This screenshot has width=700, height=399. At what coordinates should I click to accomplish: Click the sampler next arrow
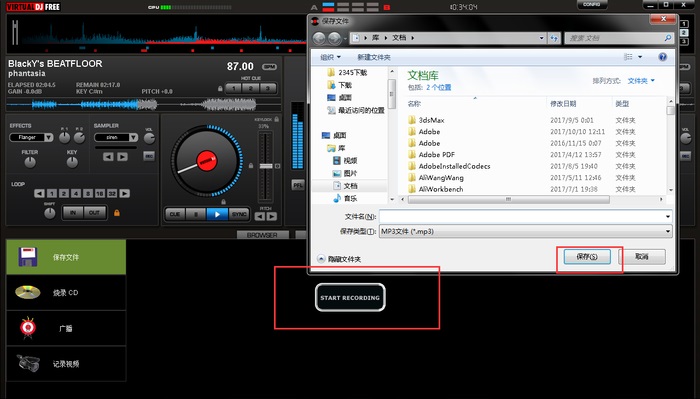(x=122, y=157)
